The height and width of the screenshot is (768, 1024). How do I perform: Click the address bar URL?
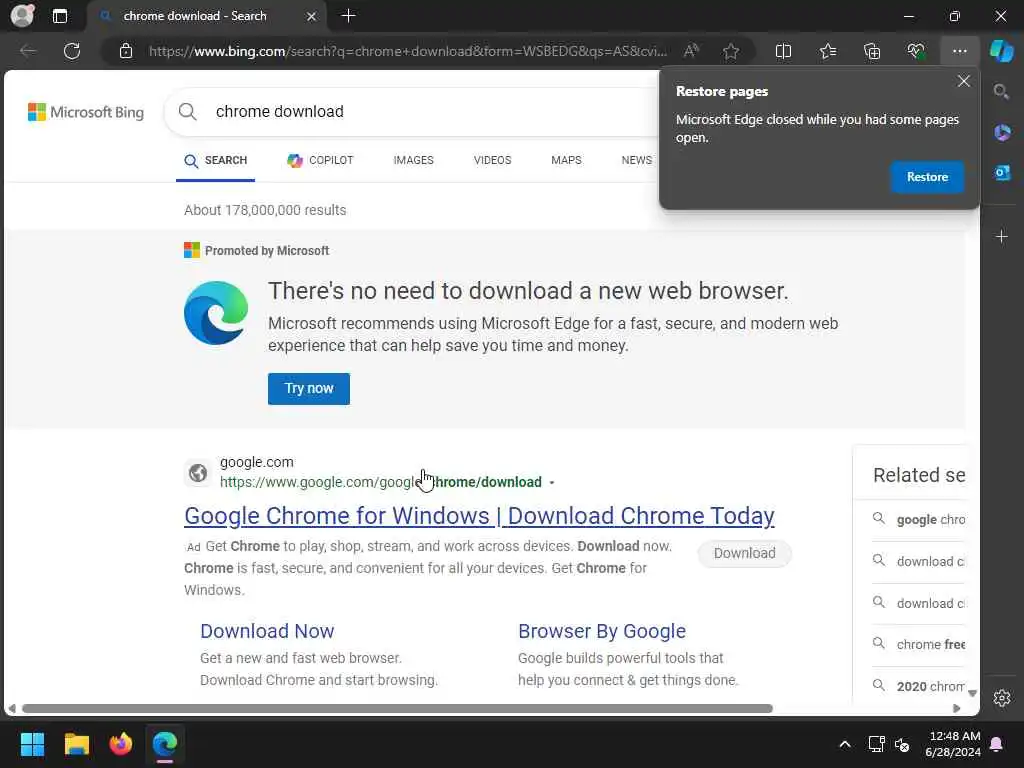408,51
